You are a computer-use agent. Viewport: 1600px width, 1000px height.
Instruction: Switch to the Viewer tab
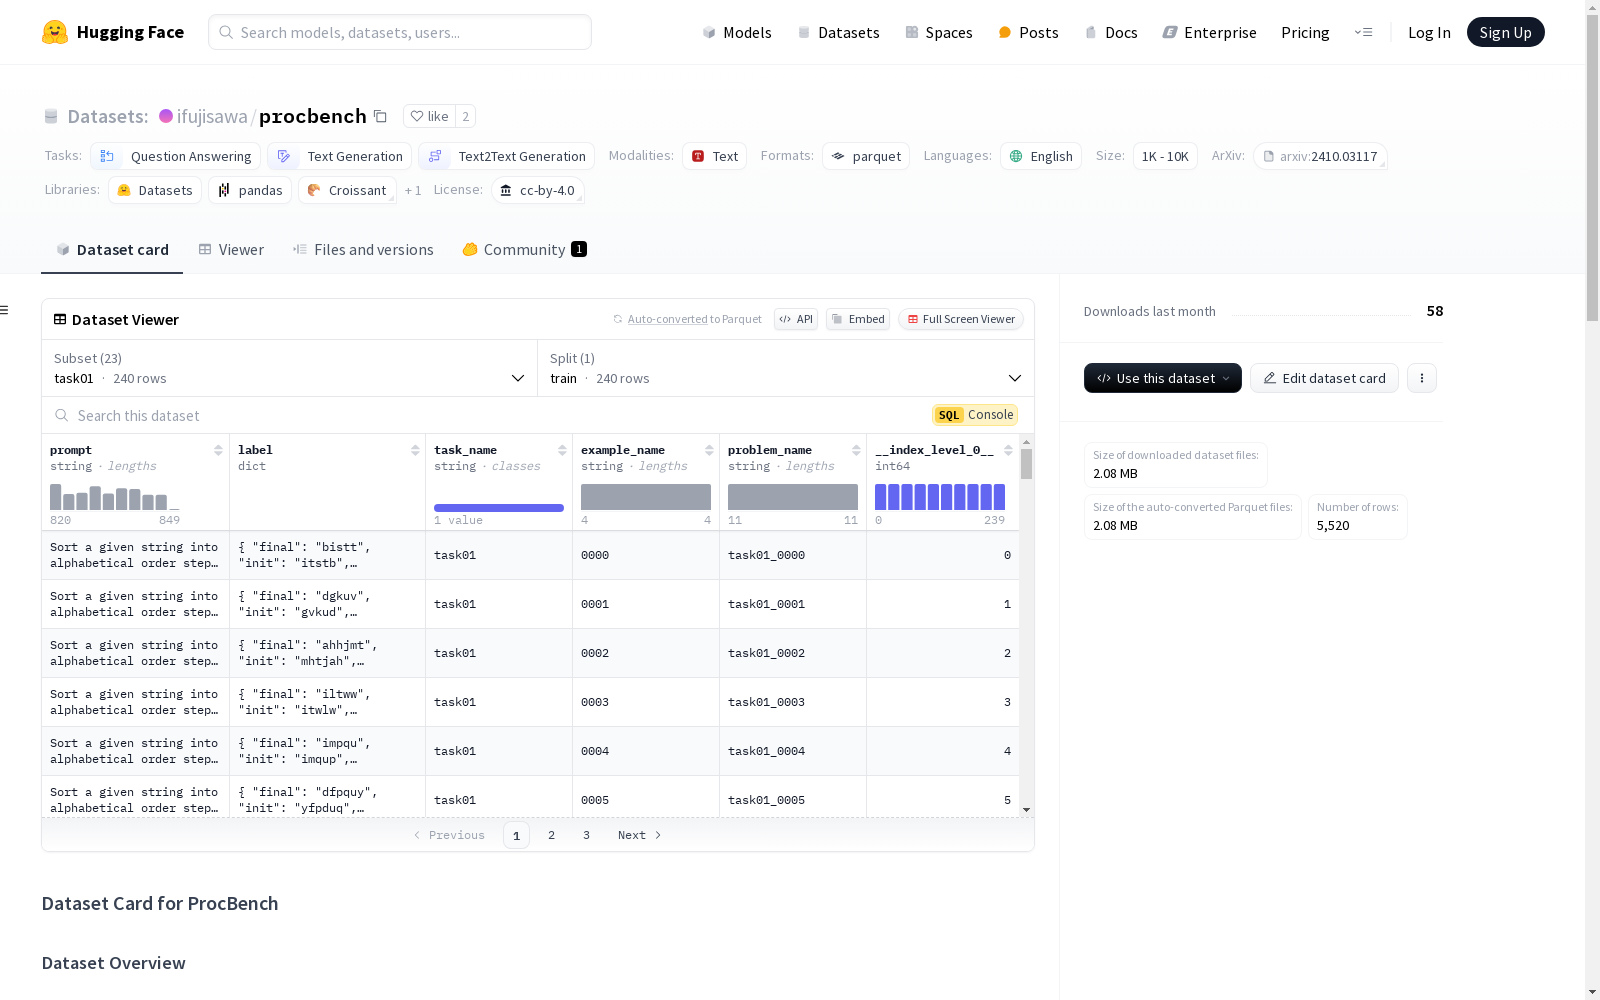pyautogui.click(x=231, y=250)
